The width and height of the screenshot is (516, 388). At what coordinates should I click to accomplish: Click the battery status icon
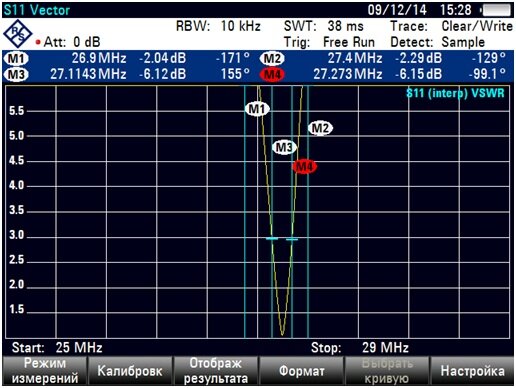tap(495, 10)
